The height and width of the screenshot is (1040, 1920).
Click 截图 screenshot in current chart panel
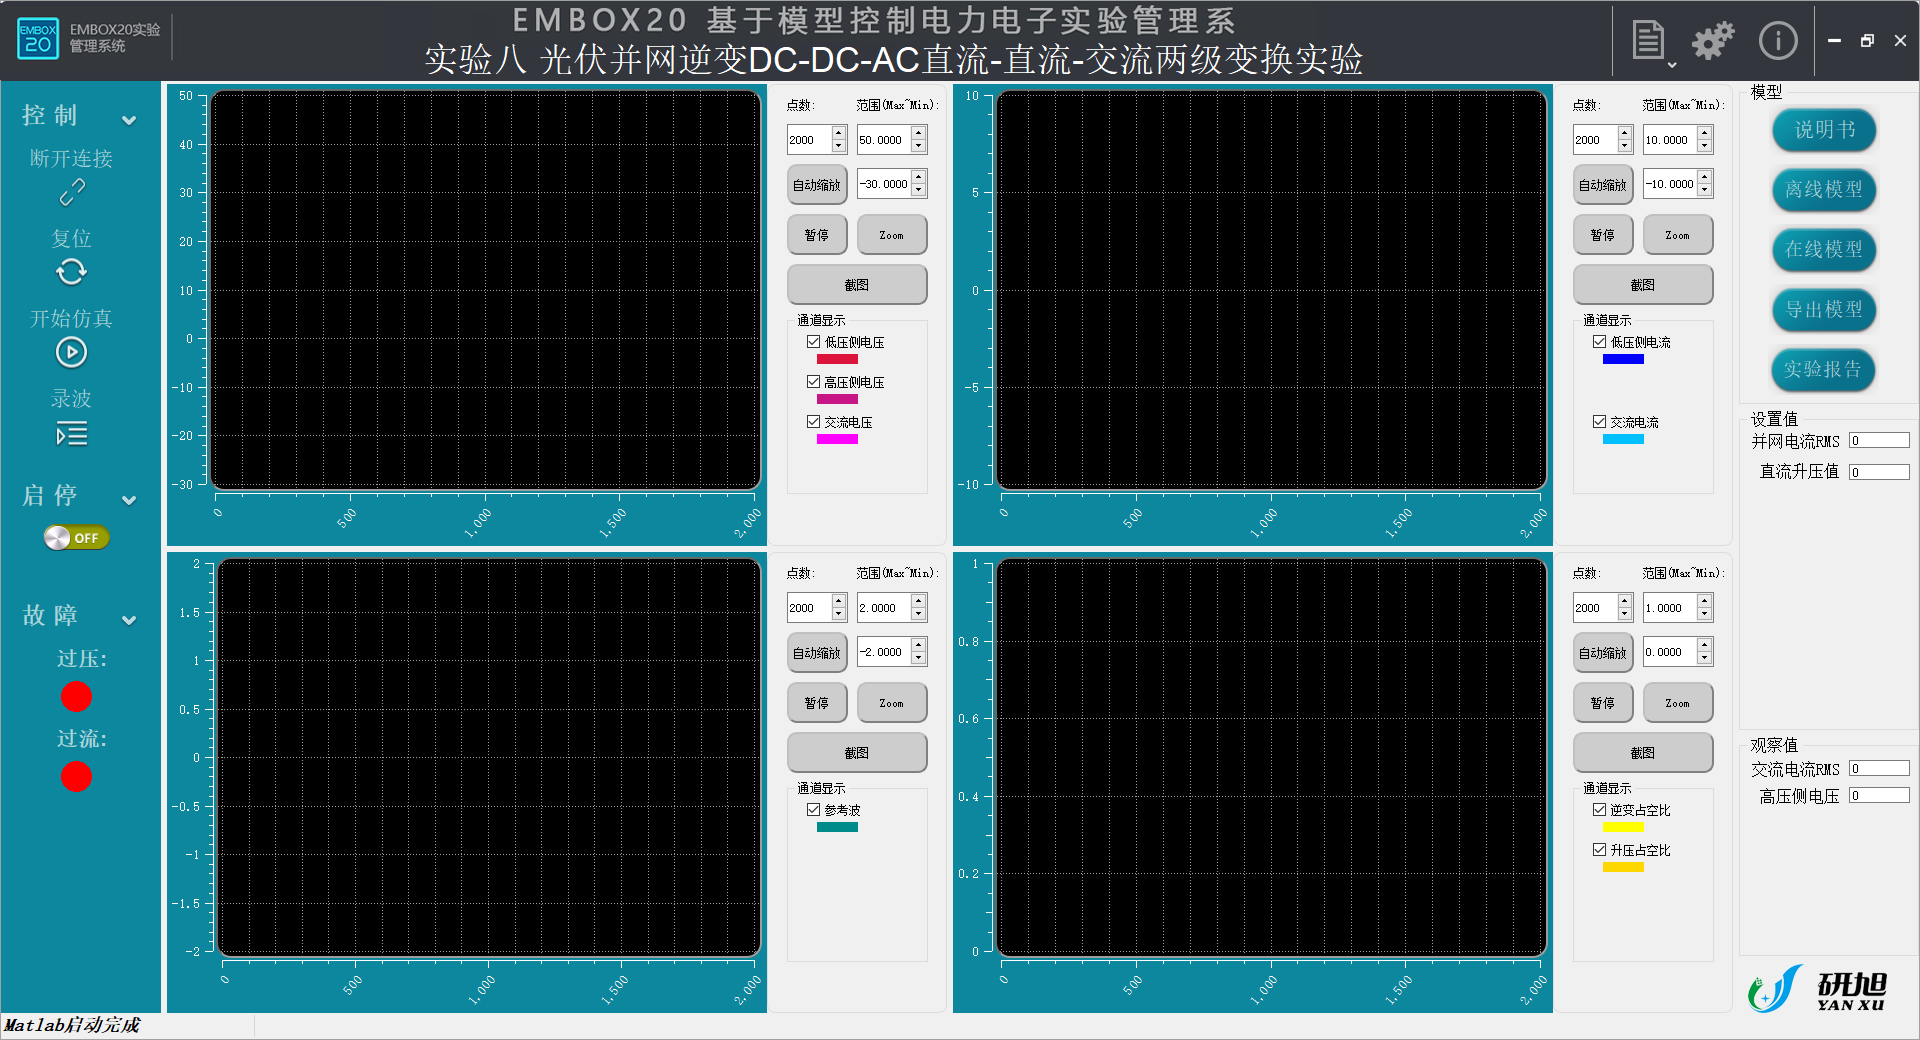click(1643, 285)
